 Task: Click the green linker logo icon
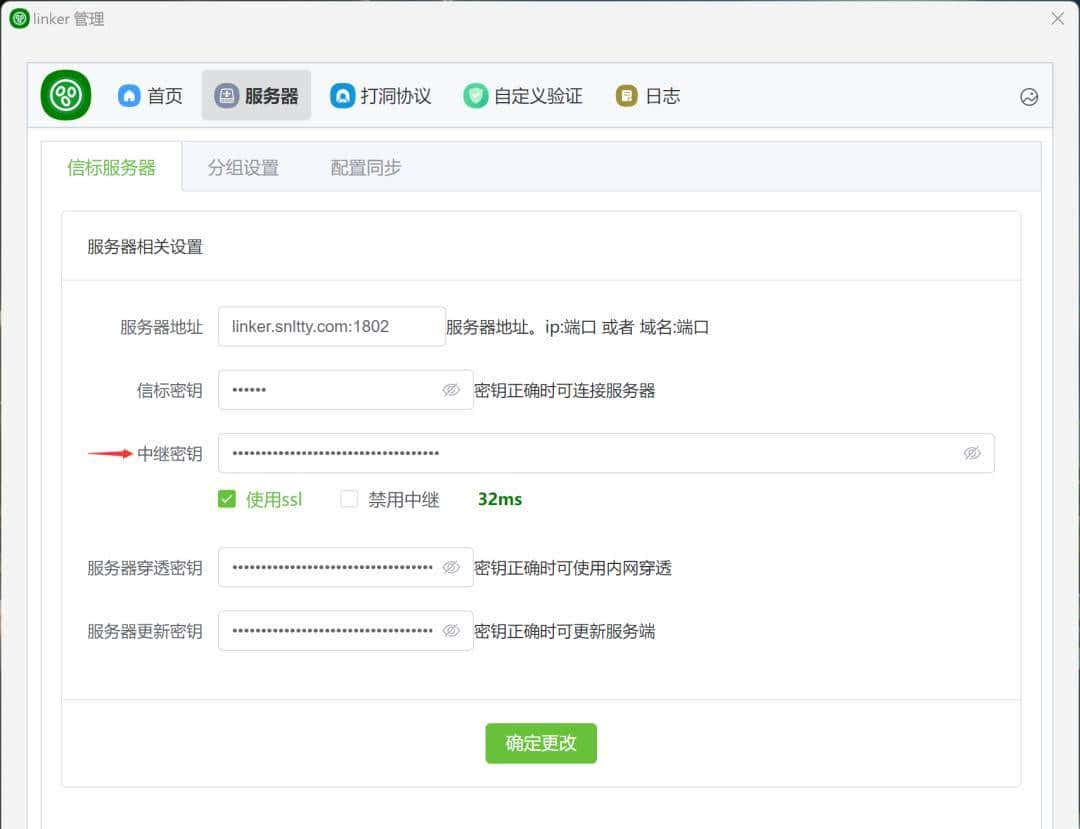[64, 95]
